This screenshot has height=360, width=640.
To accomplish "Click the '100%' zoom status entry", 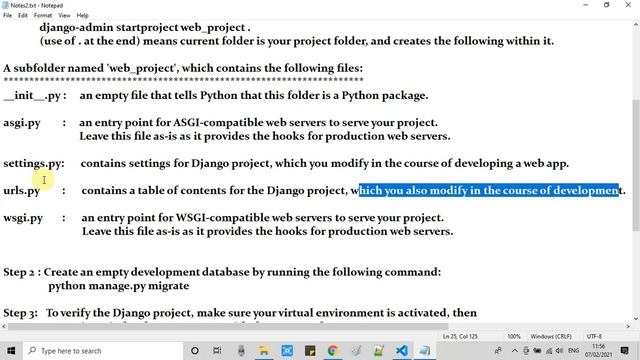I will click(x=514, y=337).
